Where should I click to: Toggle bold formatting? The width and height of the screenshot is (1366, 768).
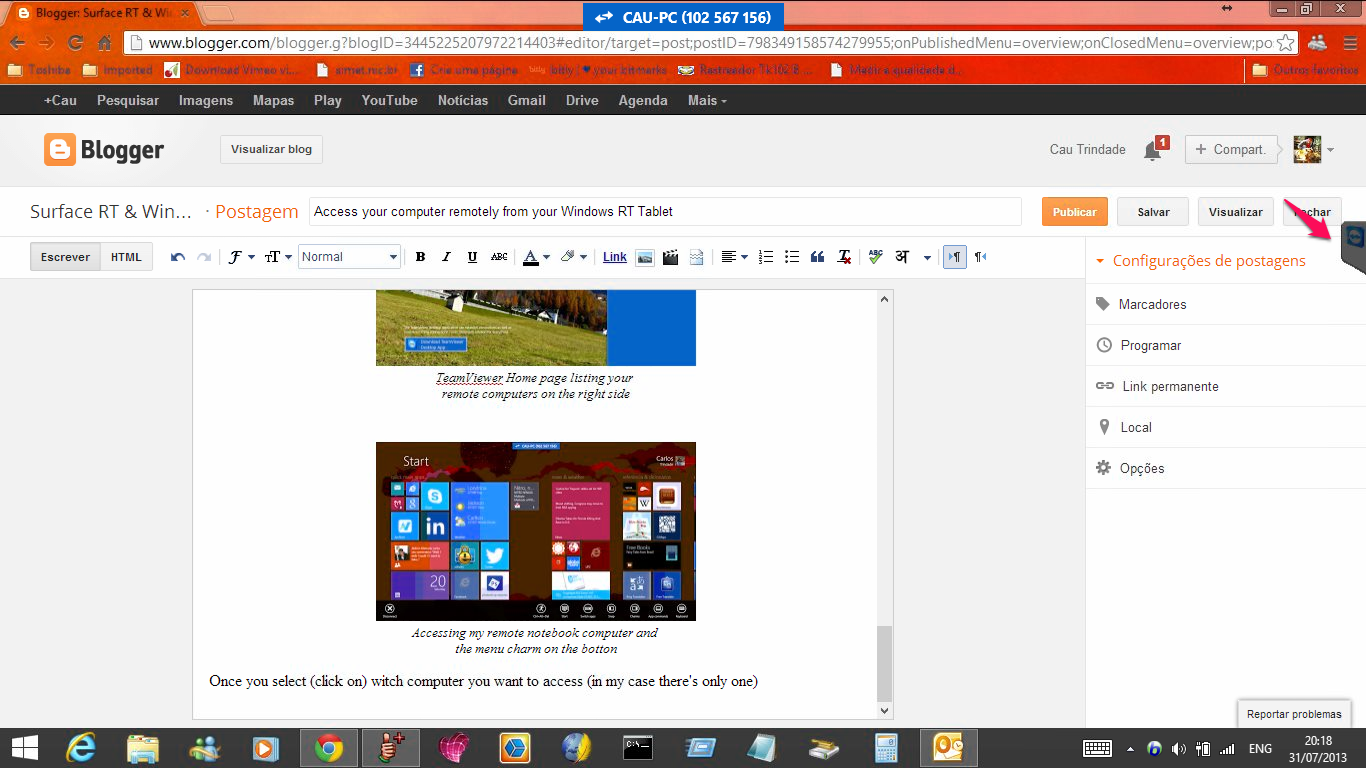pyautogui.click(x=420, y=257)
